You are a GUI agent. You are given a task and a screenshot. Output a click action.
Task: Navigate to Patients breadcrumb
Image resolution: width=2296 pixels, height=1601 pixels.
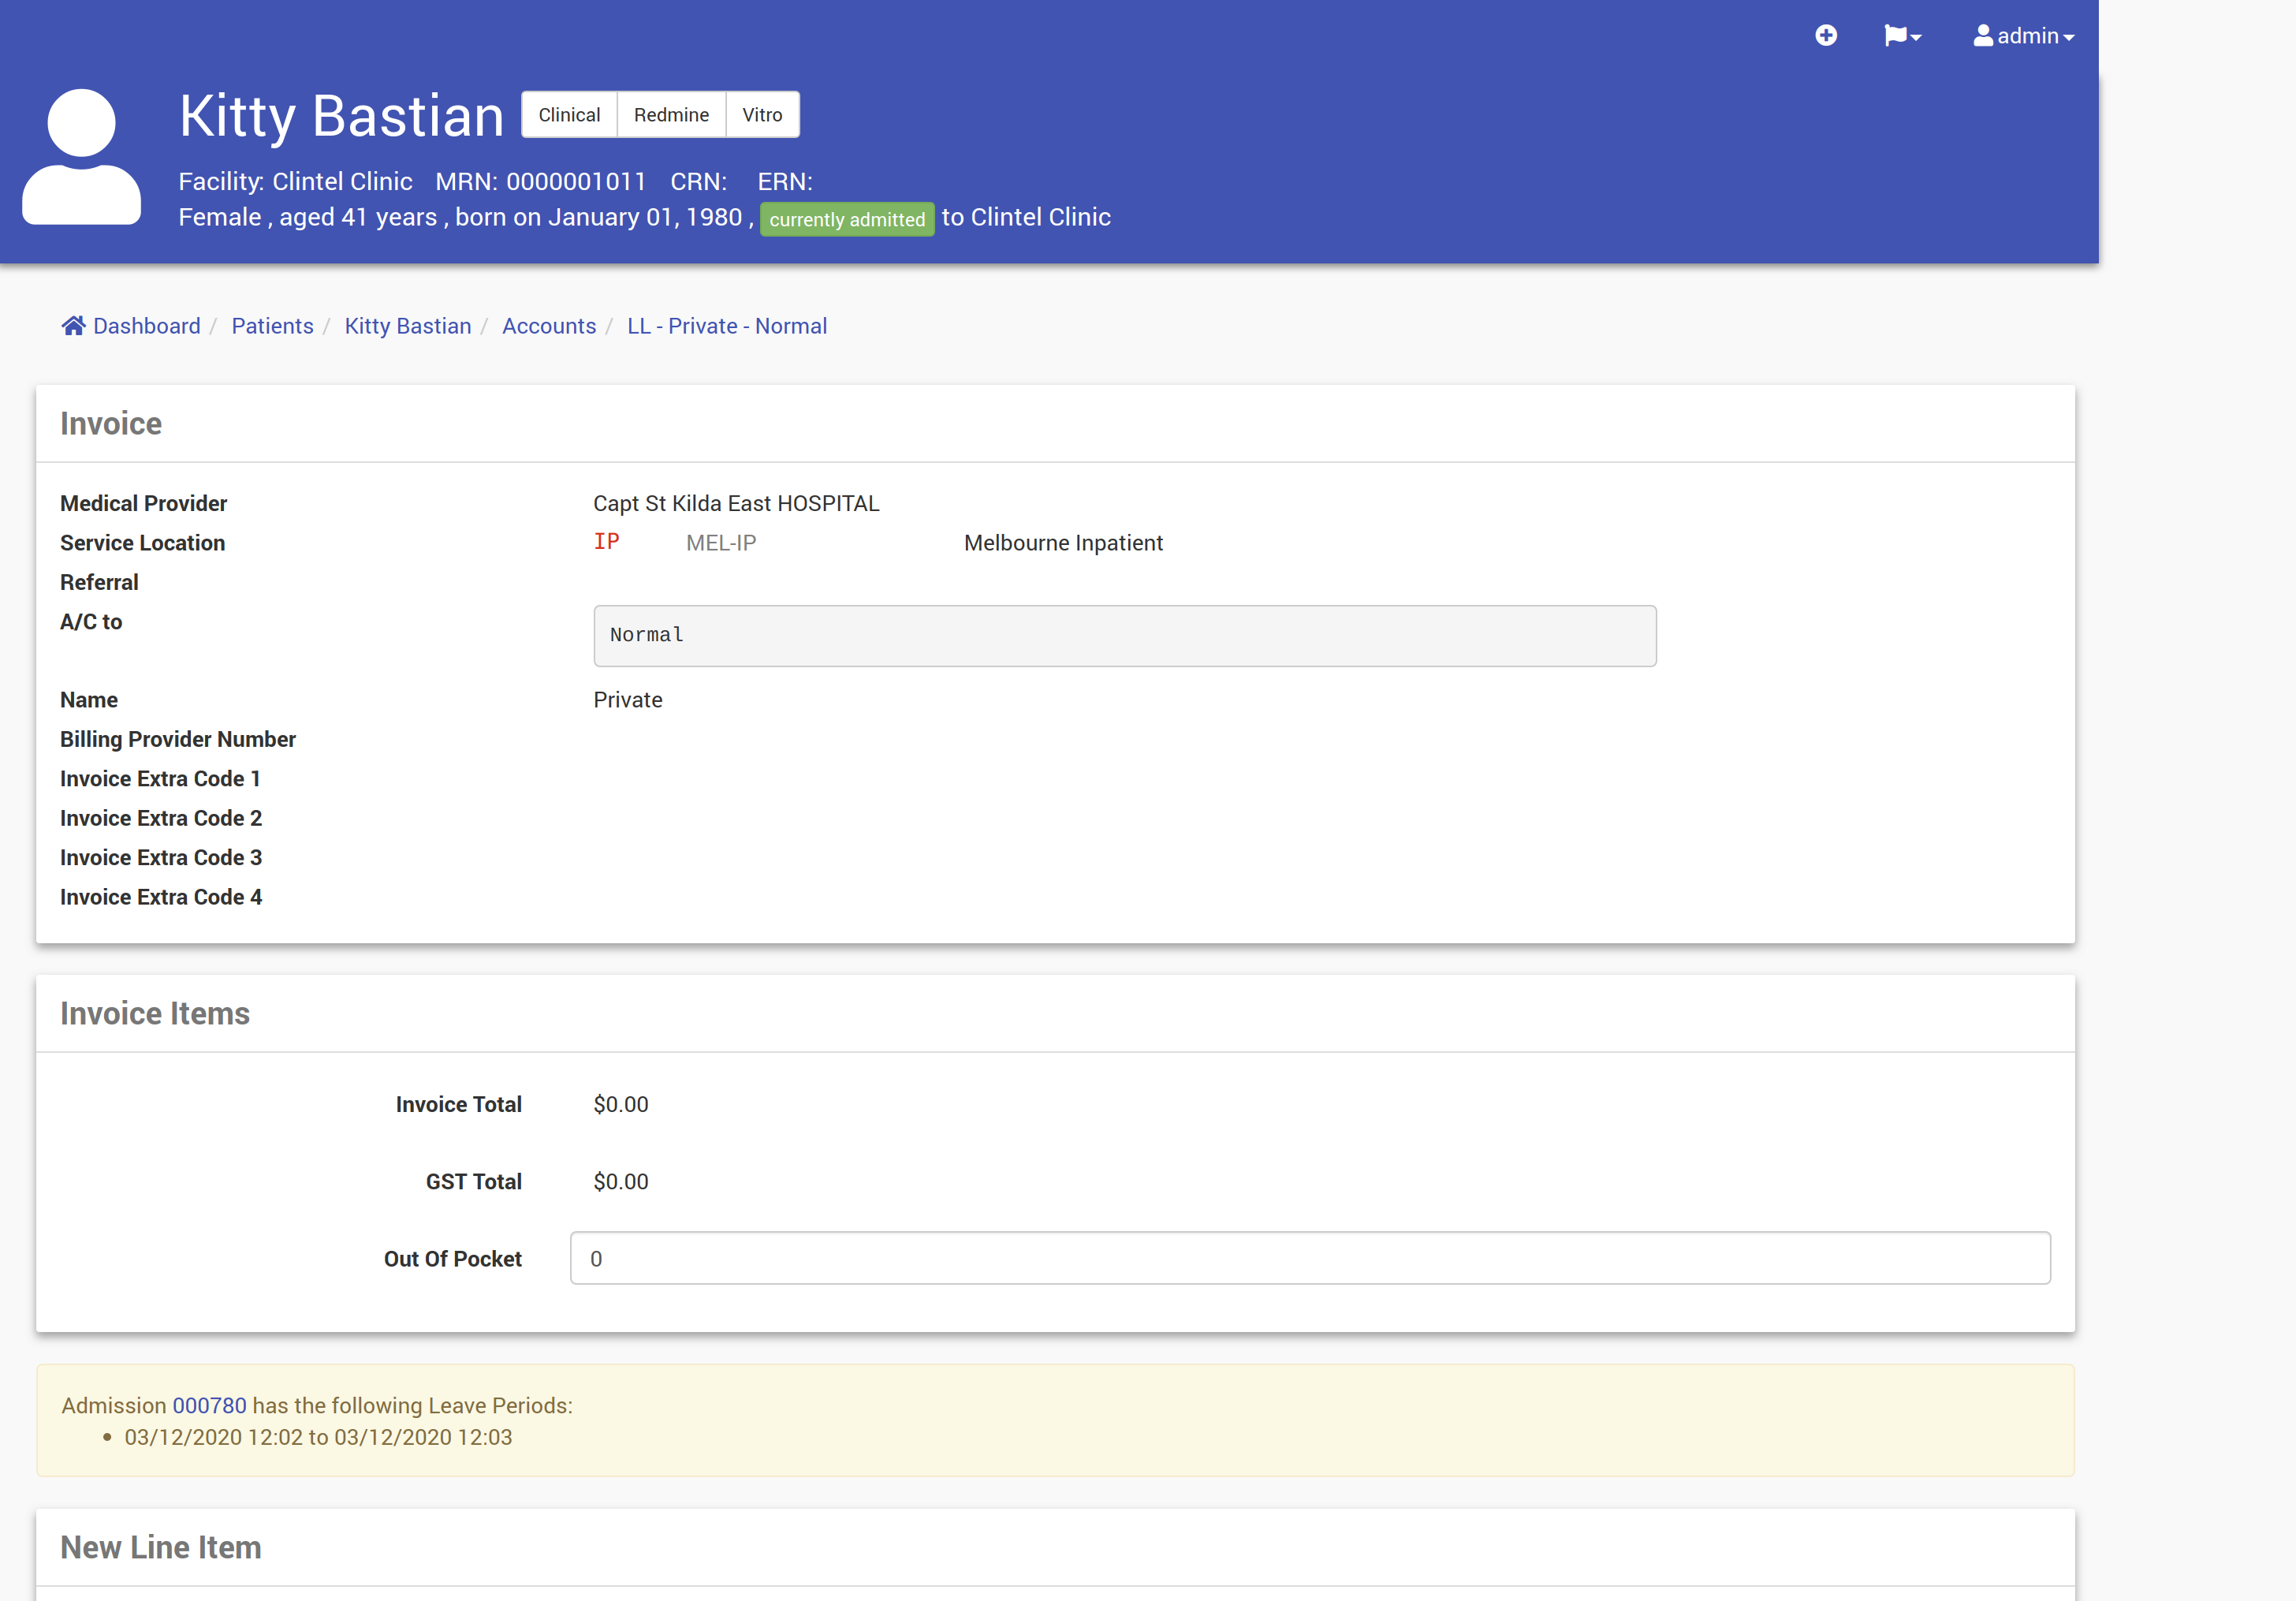tap(272, 326)
